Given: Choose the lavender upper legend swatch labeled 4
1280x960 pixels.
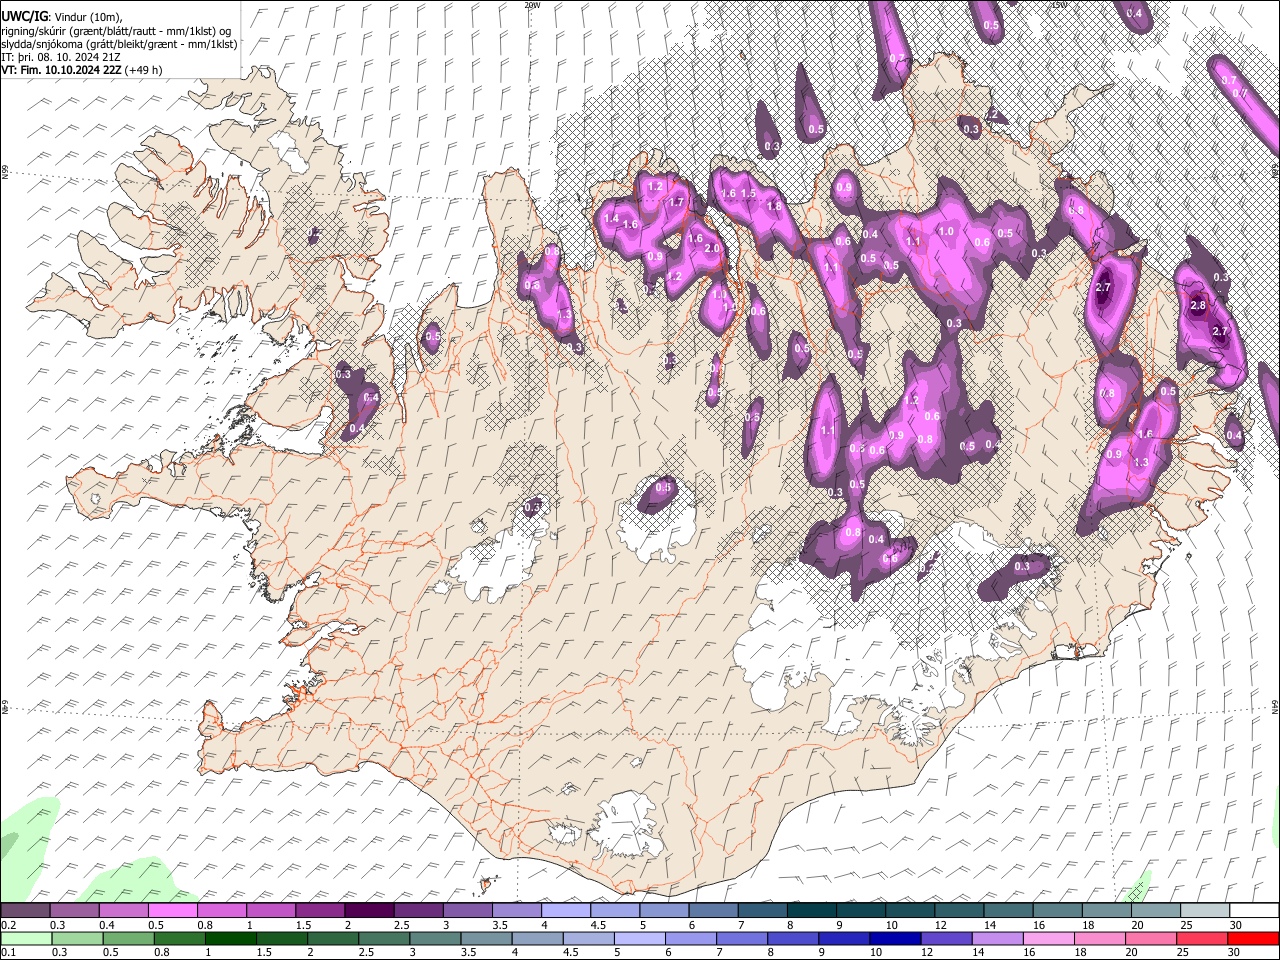Looking at the screenshot, I should (x=566, y=911).
